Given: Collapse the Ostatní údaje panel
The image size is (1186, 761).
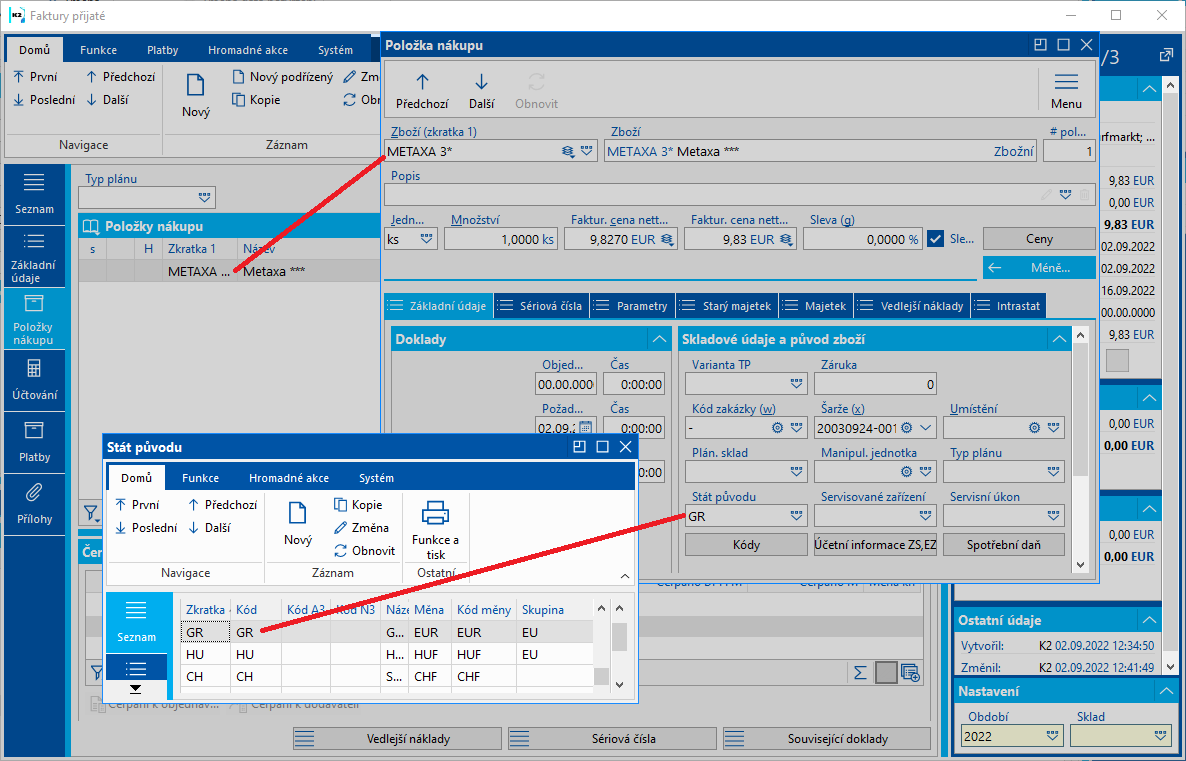Looking at the screenshot, I should (x=1150, y=620).
